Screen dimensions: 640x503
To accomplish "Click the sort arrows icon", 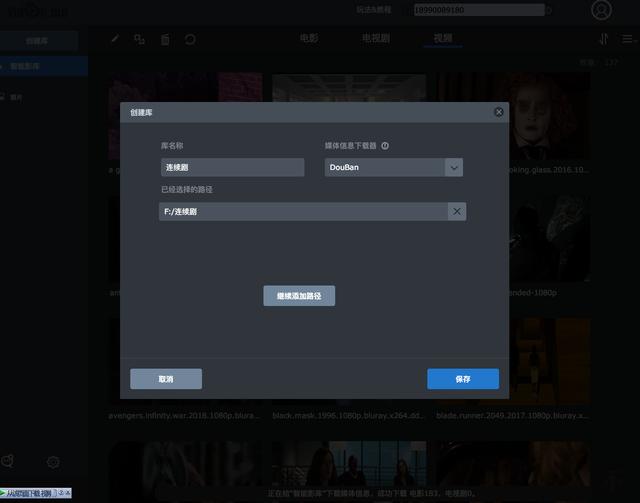I will pos(604,39).
